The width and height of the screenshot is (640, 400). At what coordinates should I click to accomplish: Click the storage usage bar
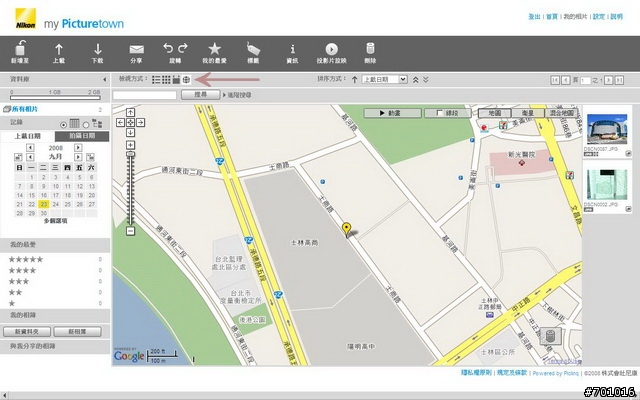coord(55,98)
